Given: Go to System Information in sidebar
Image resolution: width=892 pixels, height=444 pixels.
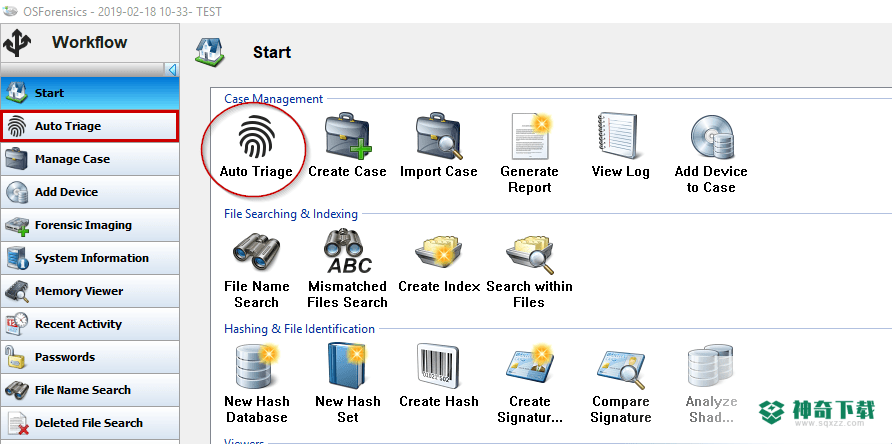Looking at the screenshot, I should pos(90,258).
